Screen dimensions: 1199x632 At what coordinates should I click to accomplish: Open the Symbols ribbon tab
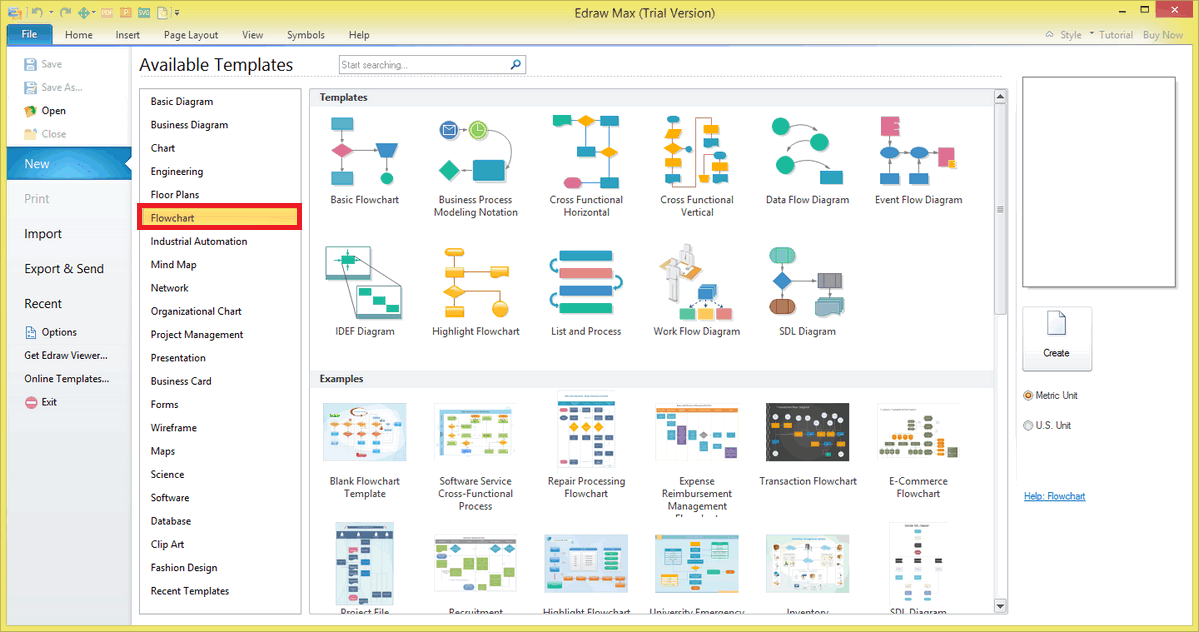306,35
